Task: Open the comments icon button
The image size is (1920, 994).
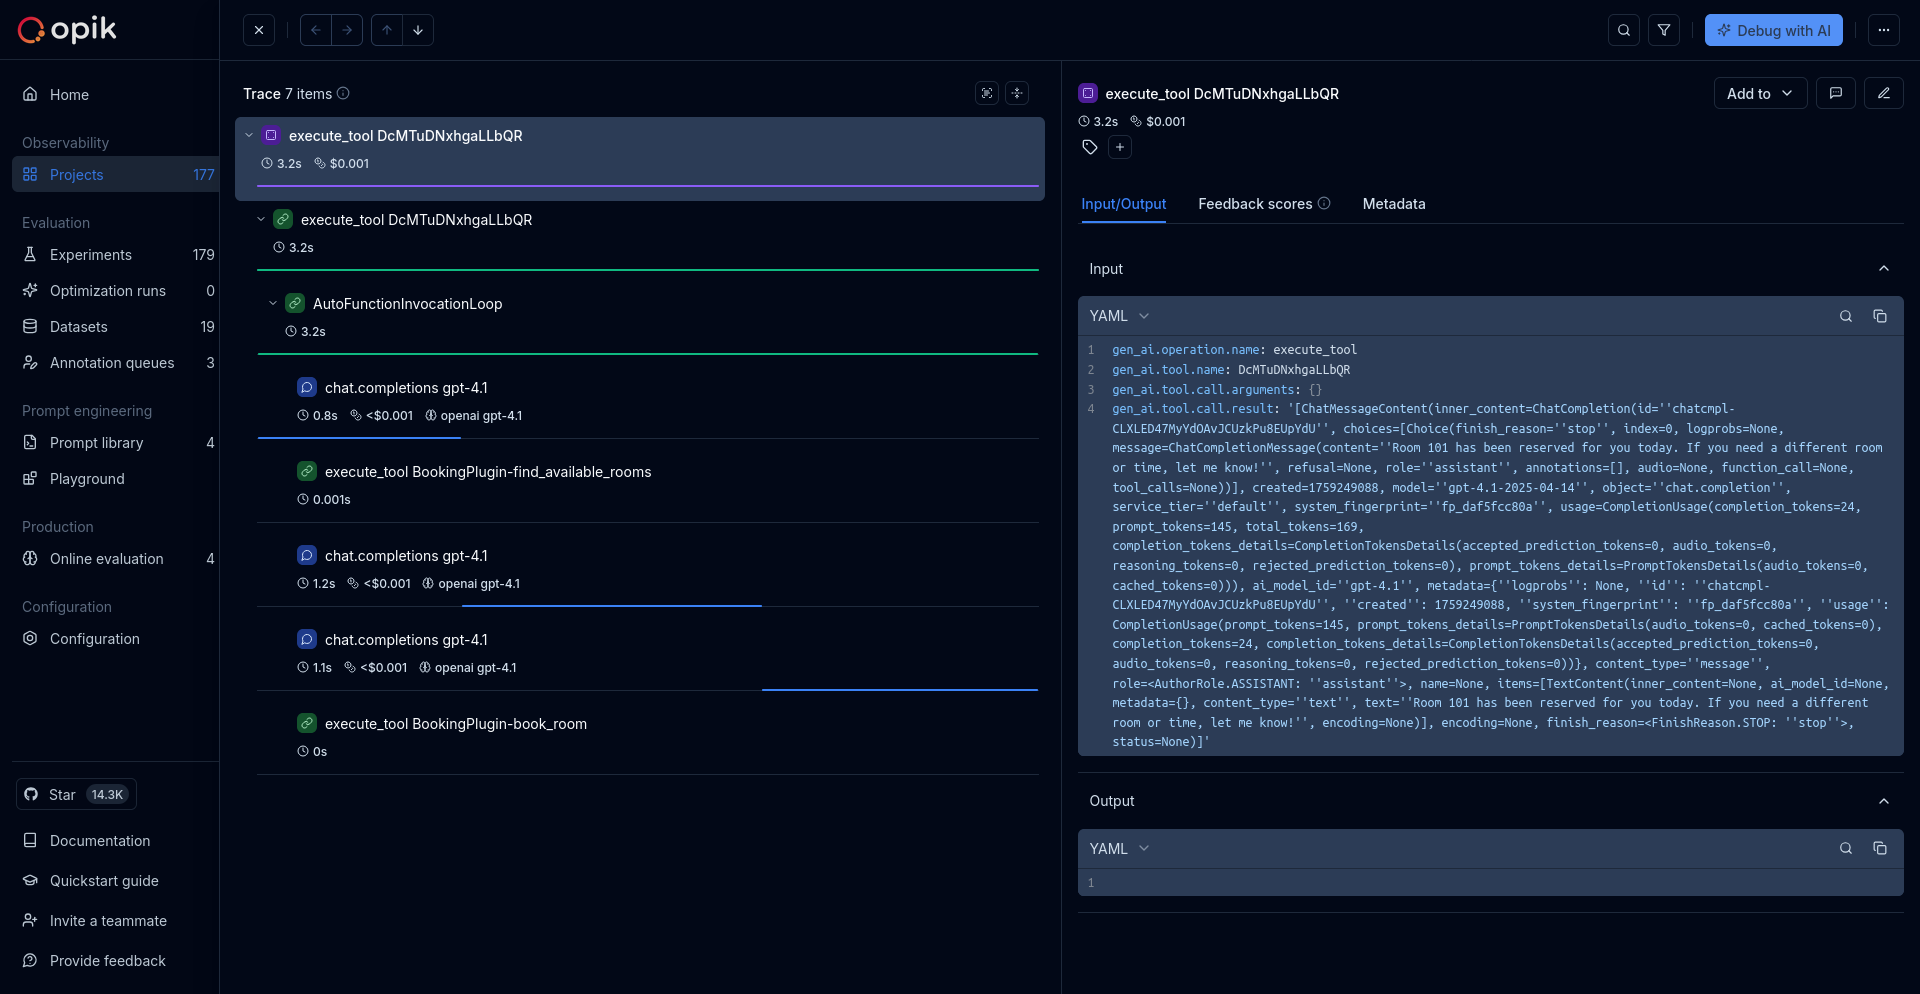Action: click(x=1836, y=93)
